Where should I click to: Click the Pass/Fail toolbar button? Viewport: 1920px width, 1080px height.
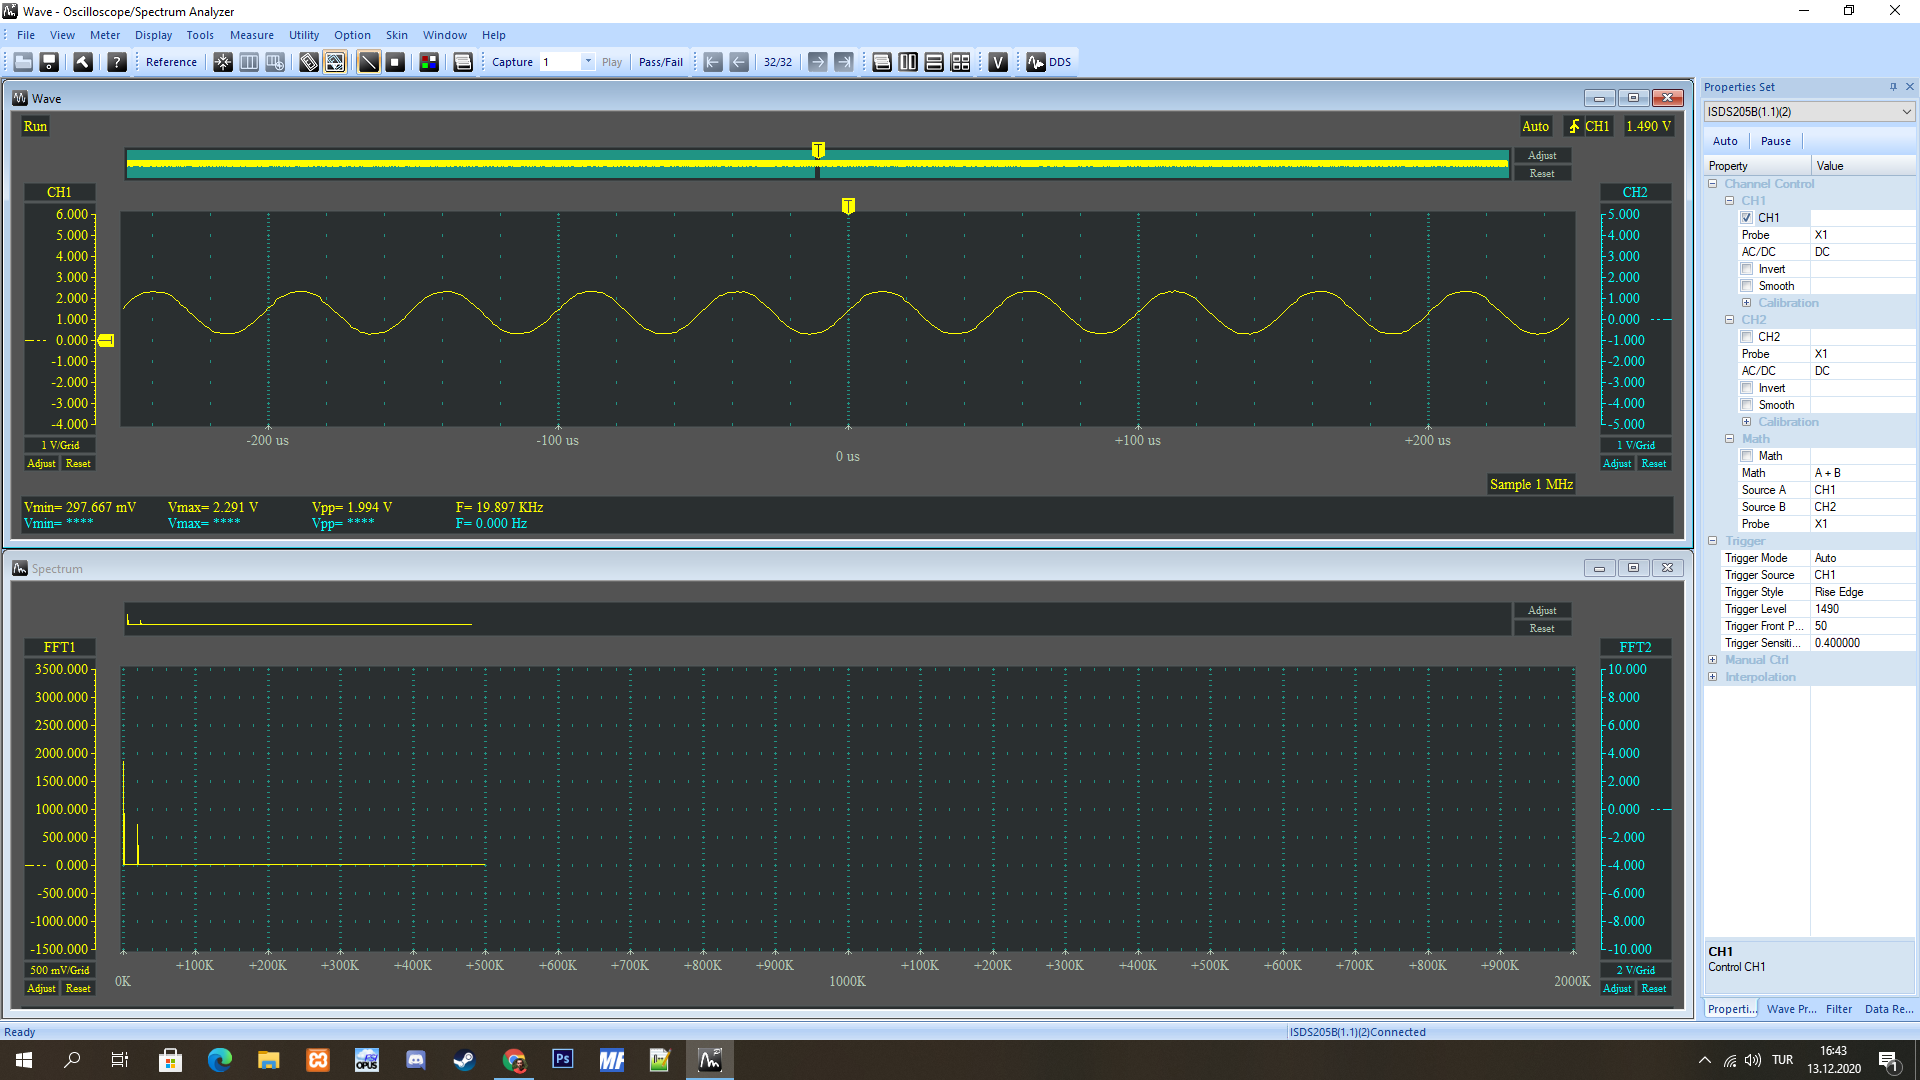661,62
